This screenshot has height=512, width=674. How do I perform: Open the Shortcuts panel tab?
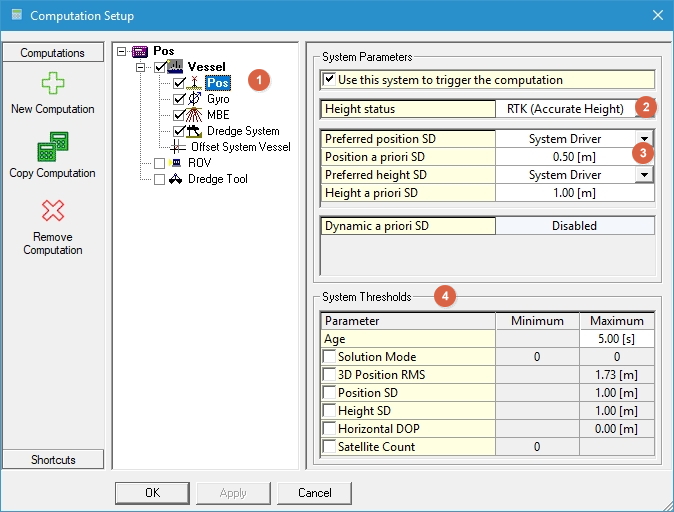pos(52,460)
